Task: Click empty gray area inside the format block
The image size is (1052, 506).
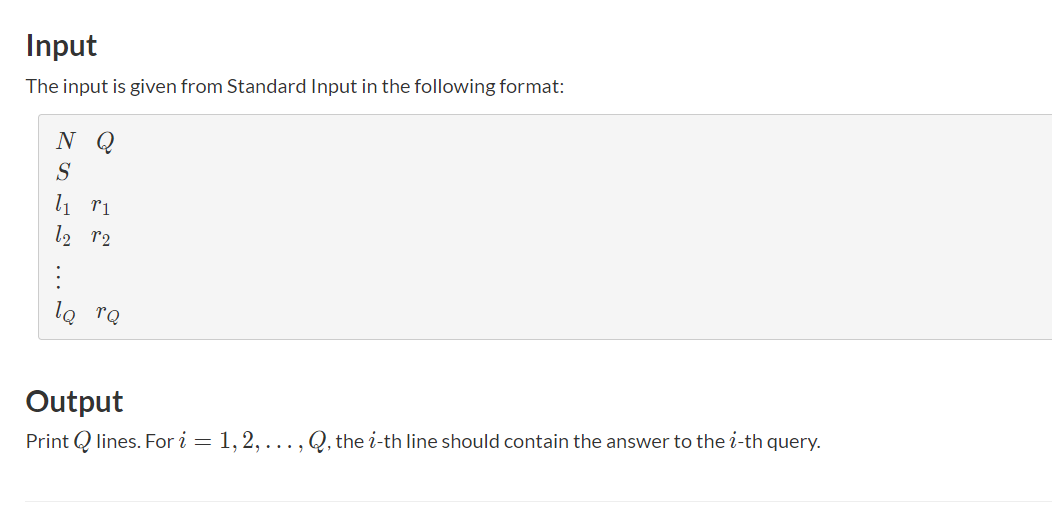Action: 600,230
